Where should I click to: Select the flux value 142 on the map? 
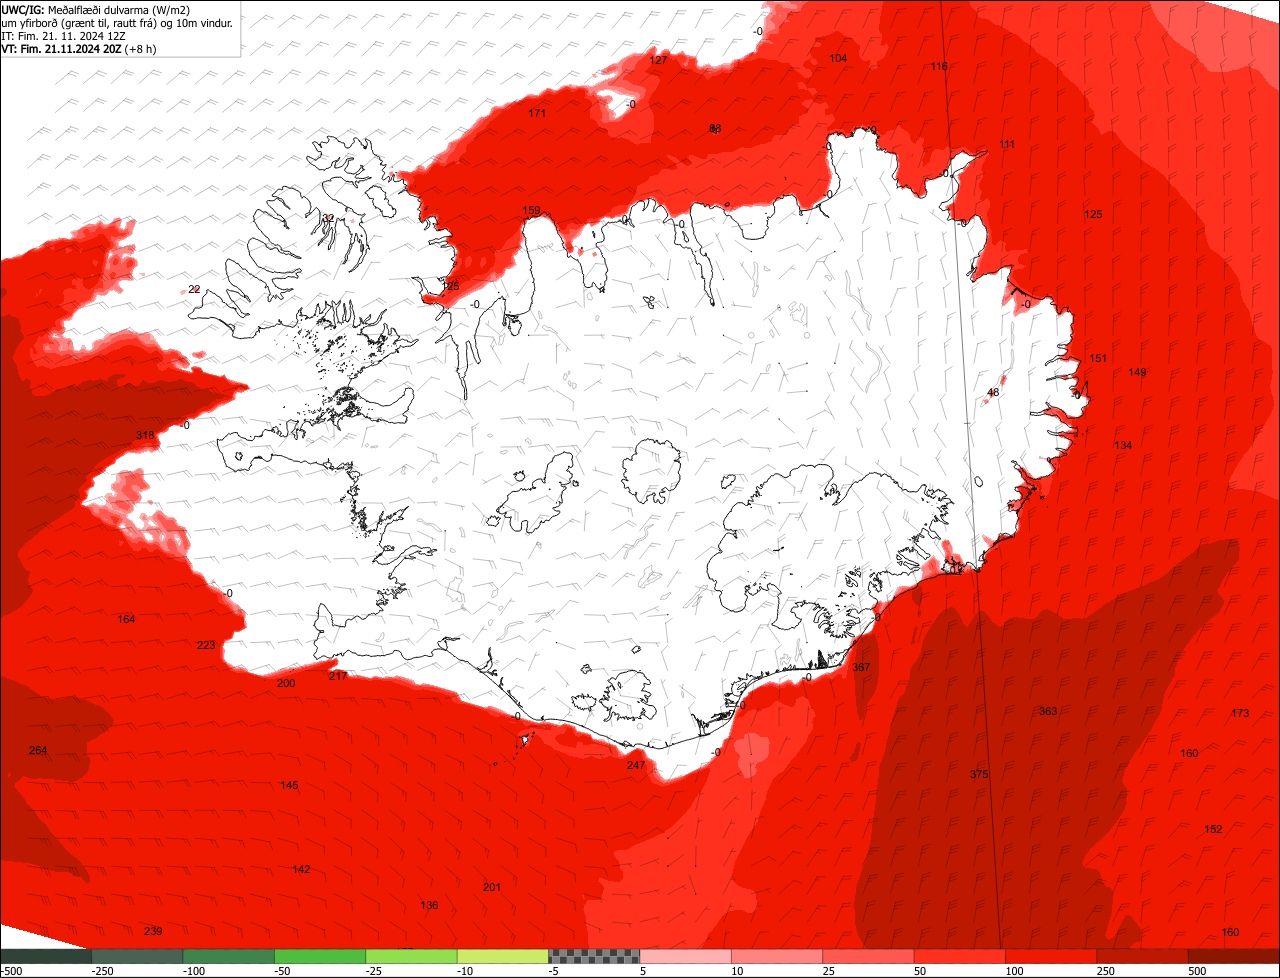click(301, 869)
